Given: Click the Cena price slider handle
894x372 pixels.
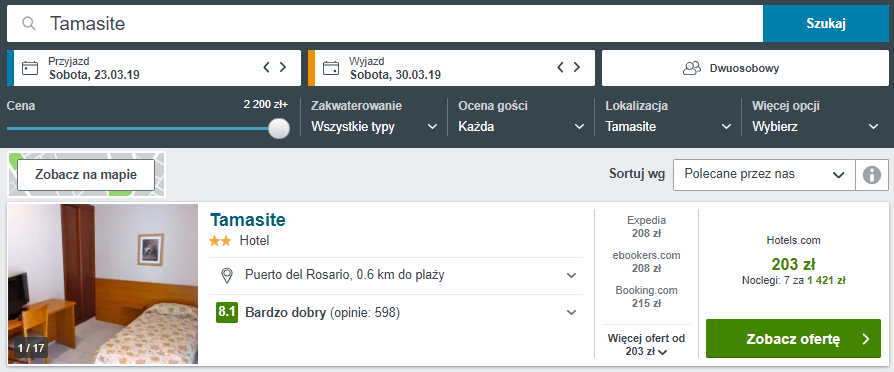Looking at the screenshot, I should (x=279, y=128).
